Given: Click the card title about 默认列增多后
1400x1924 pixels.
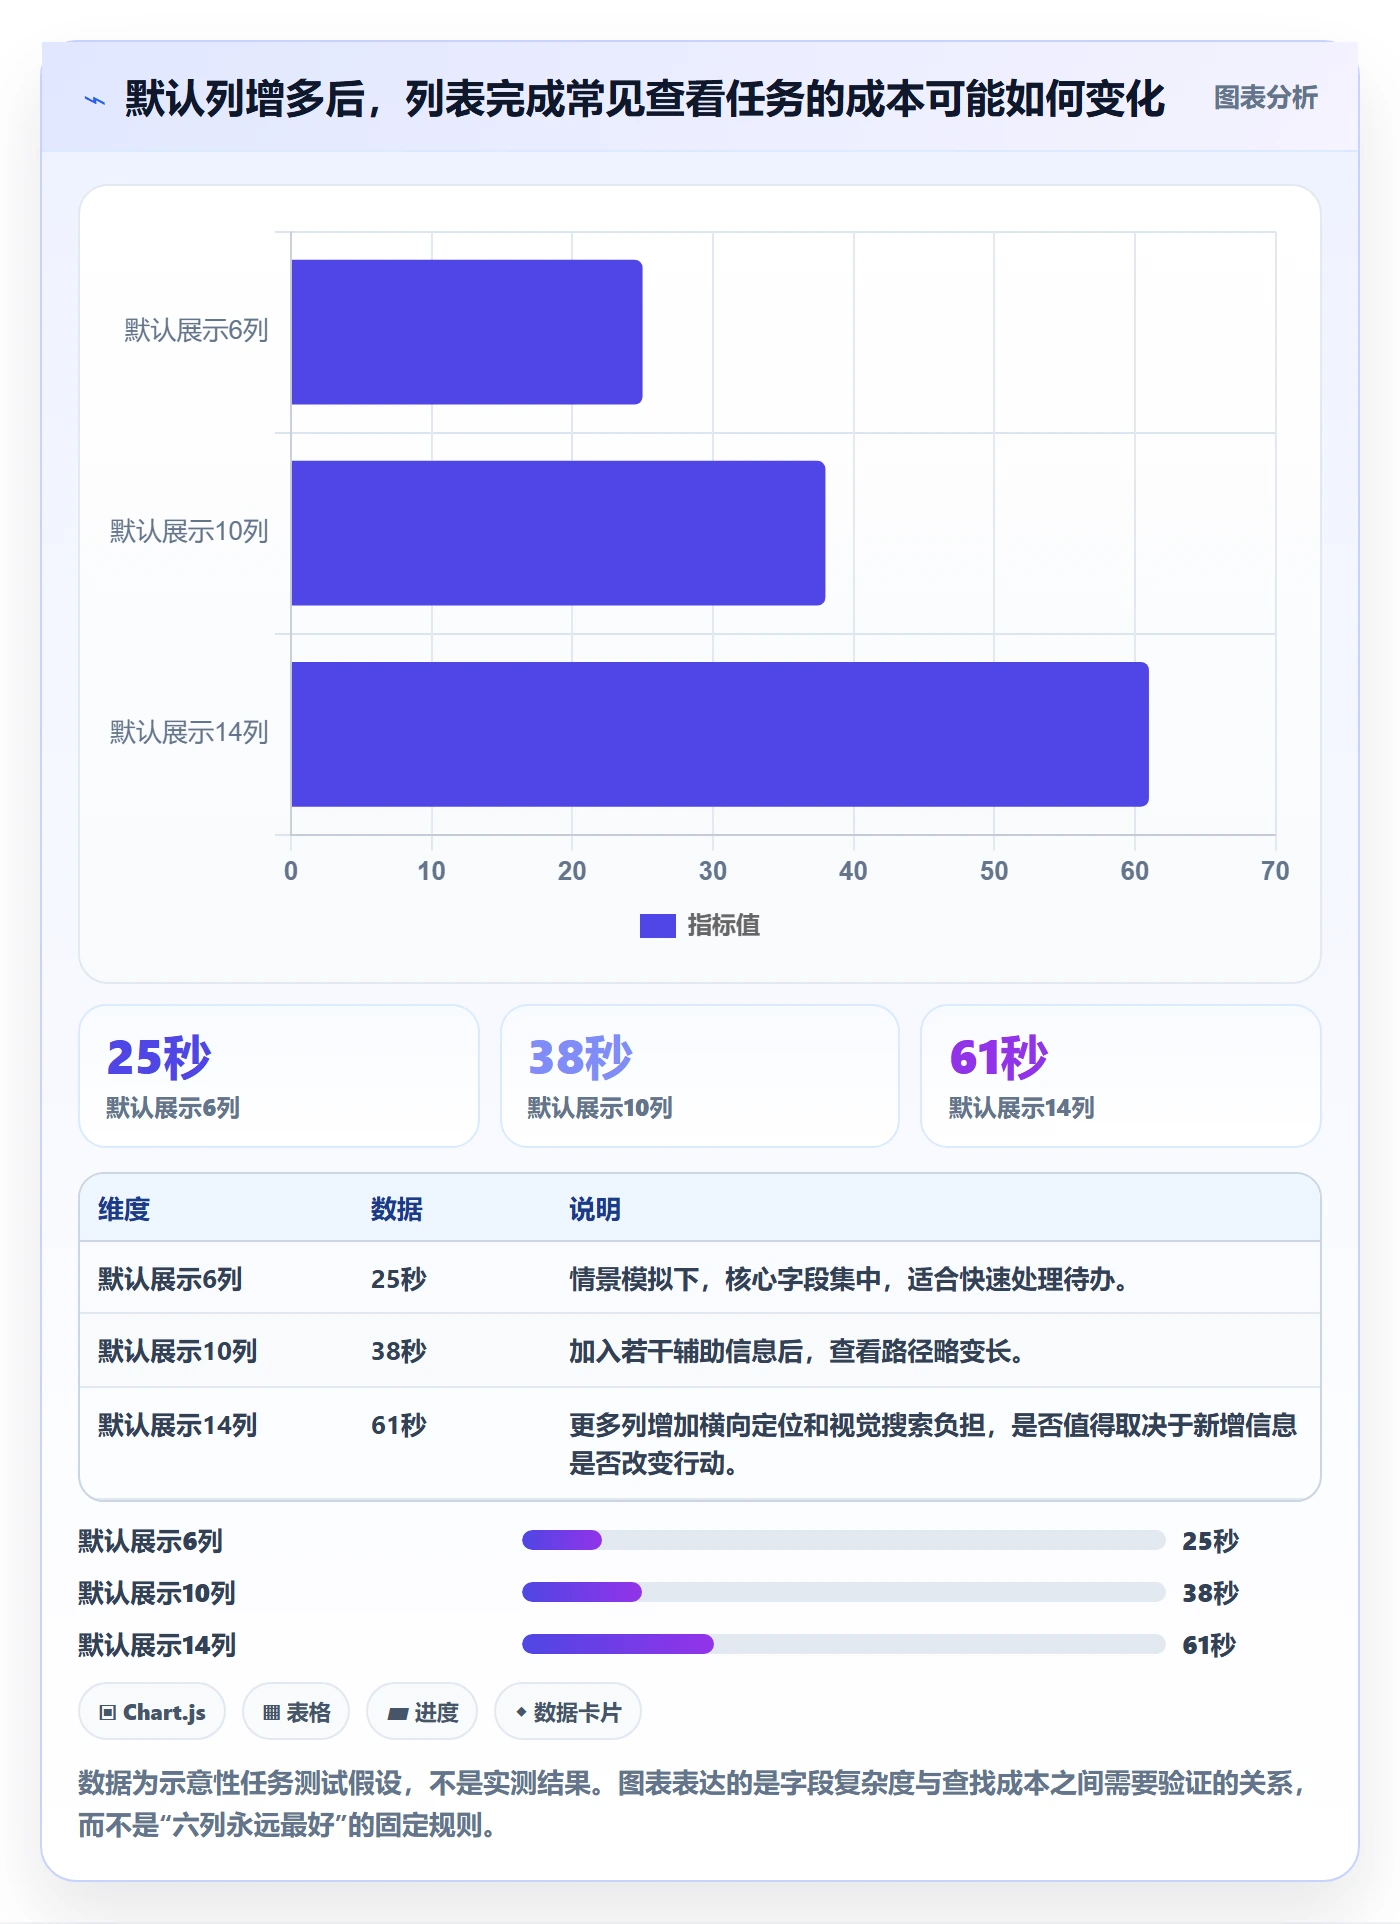Looking at the screenshot, I should coord(645,99).
